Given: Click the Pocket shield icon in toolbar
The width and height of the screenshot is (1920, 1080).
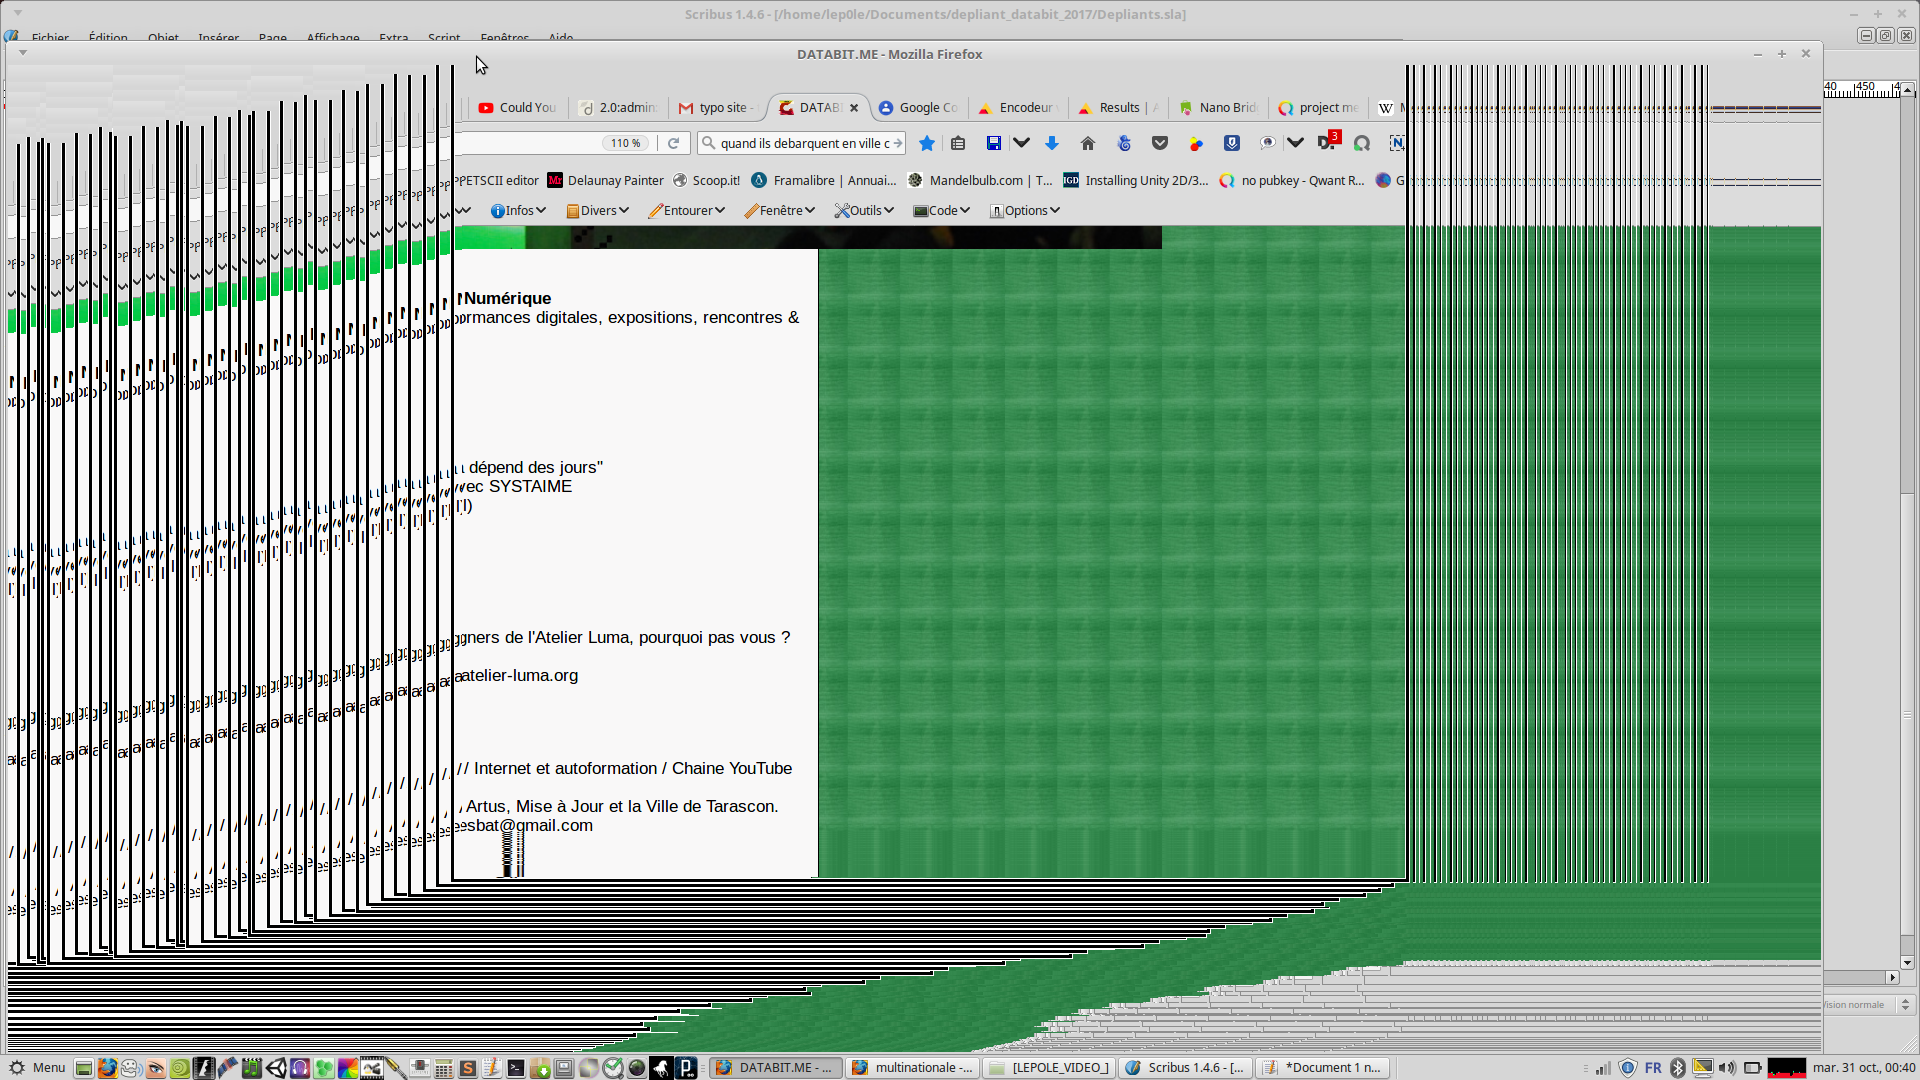Looking at the screenshot, I should (x=1160, y=143).
